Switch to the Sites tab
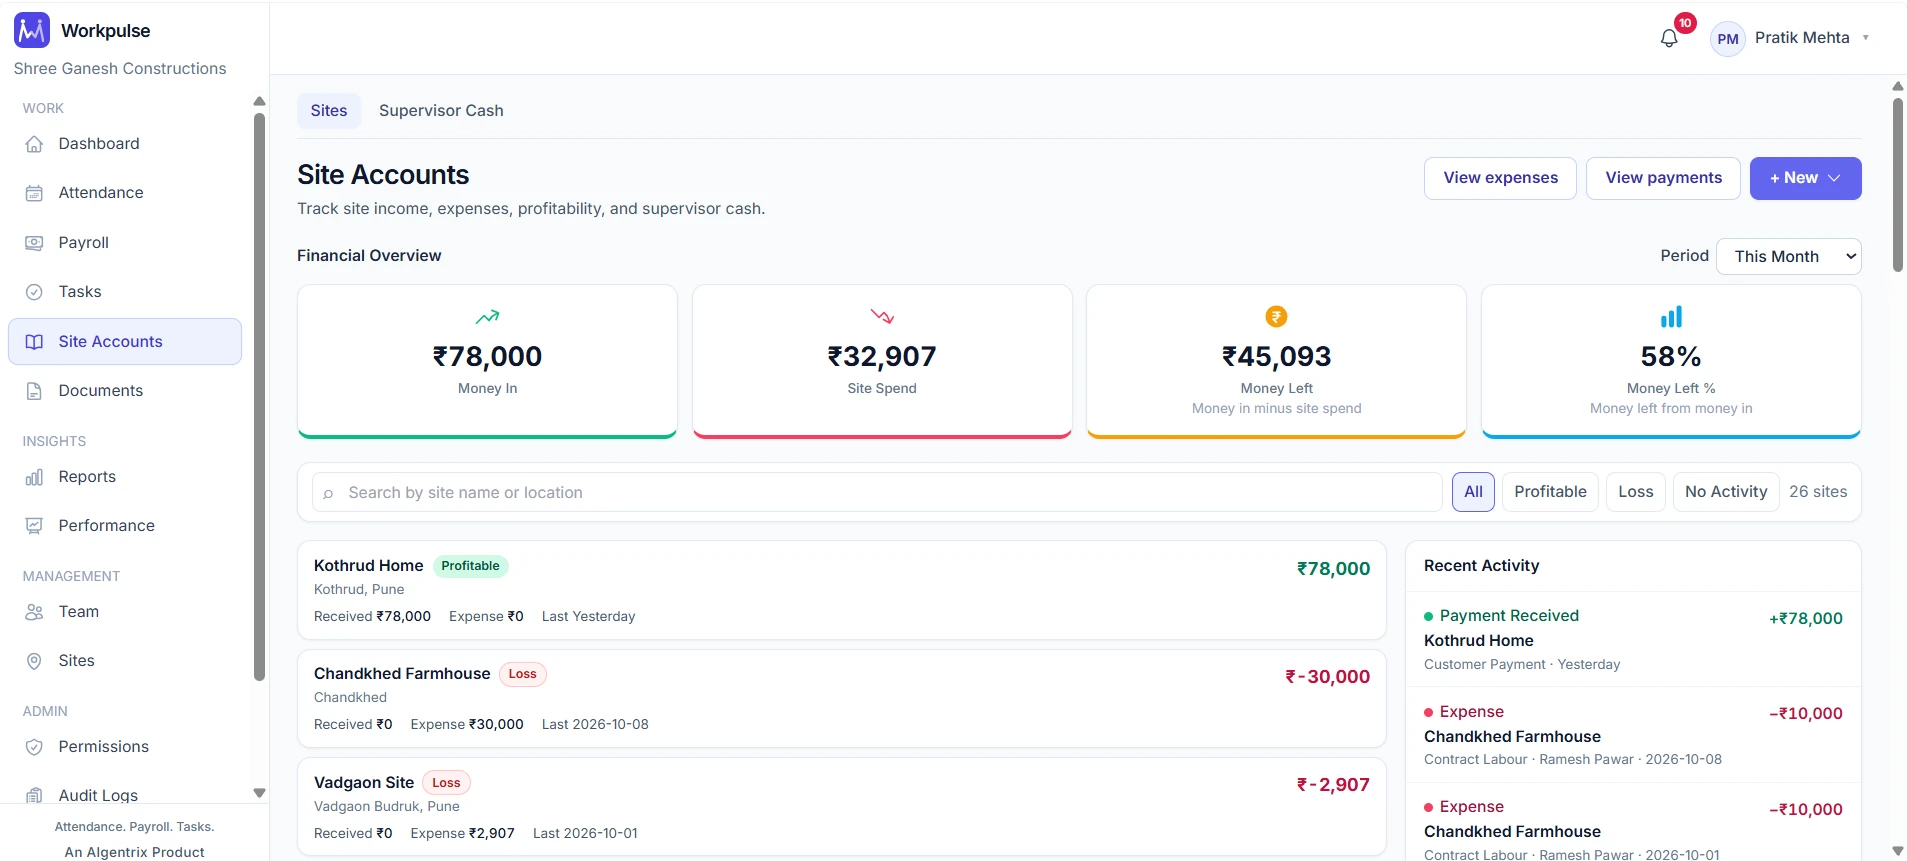1907x861 pixels. pyautogui.click(x=328, y=111)
